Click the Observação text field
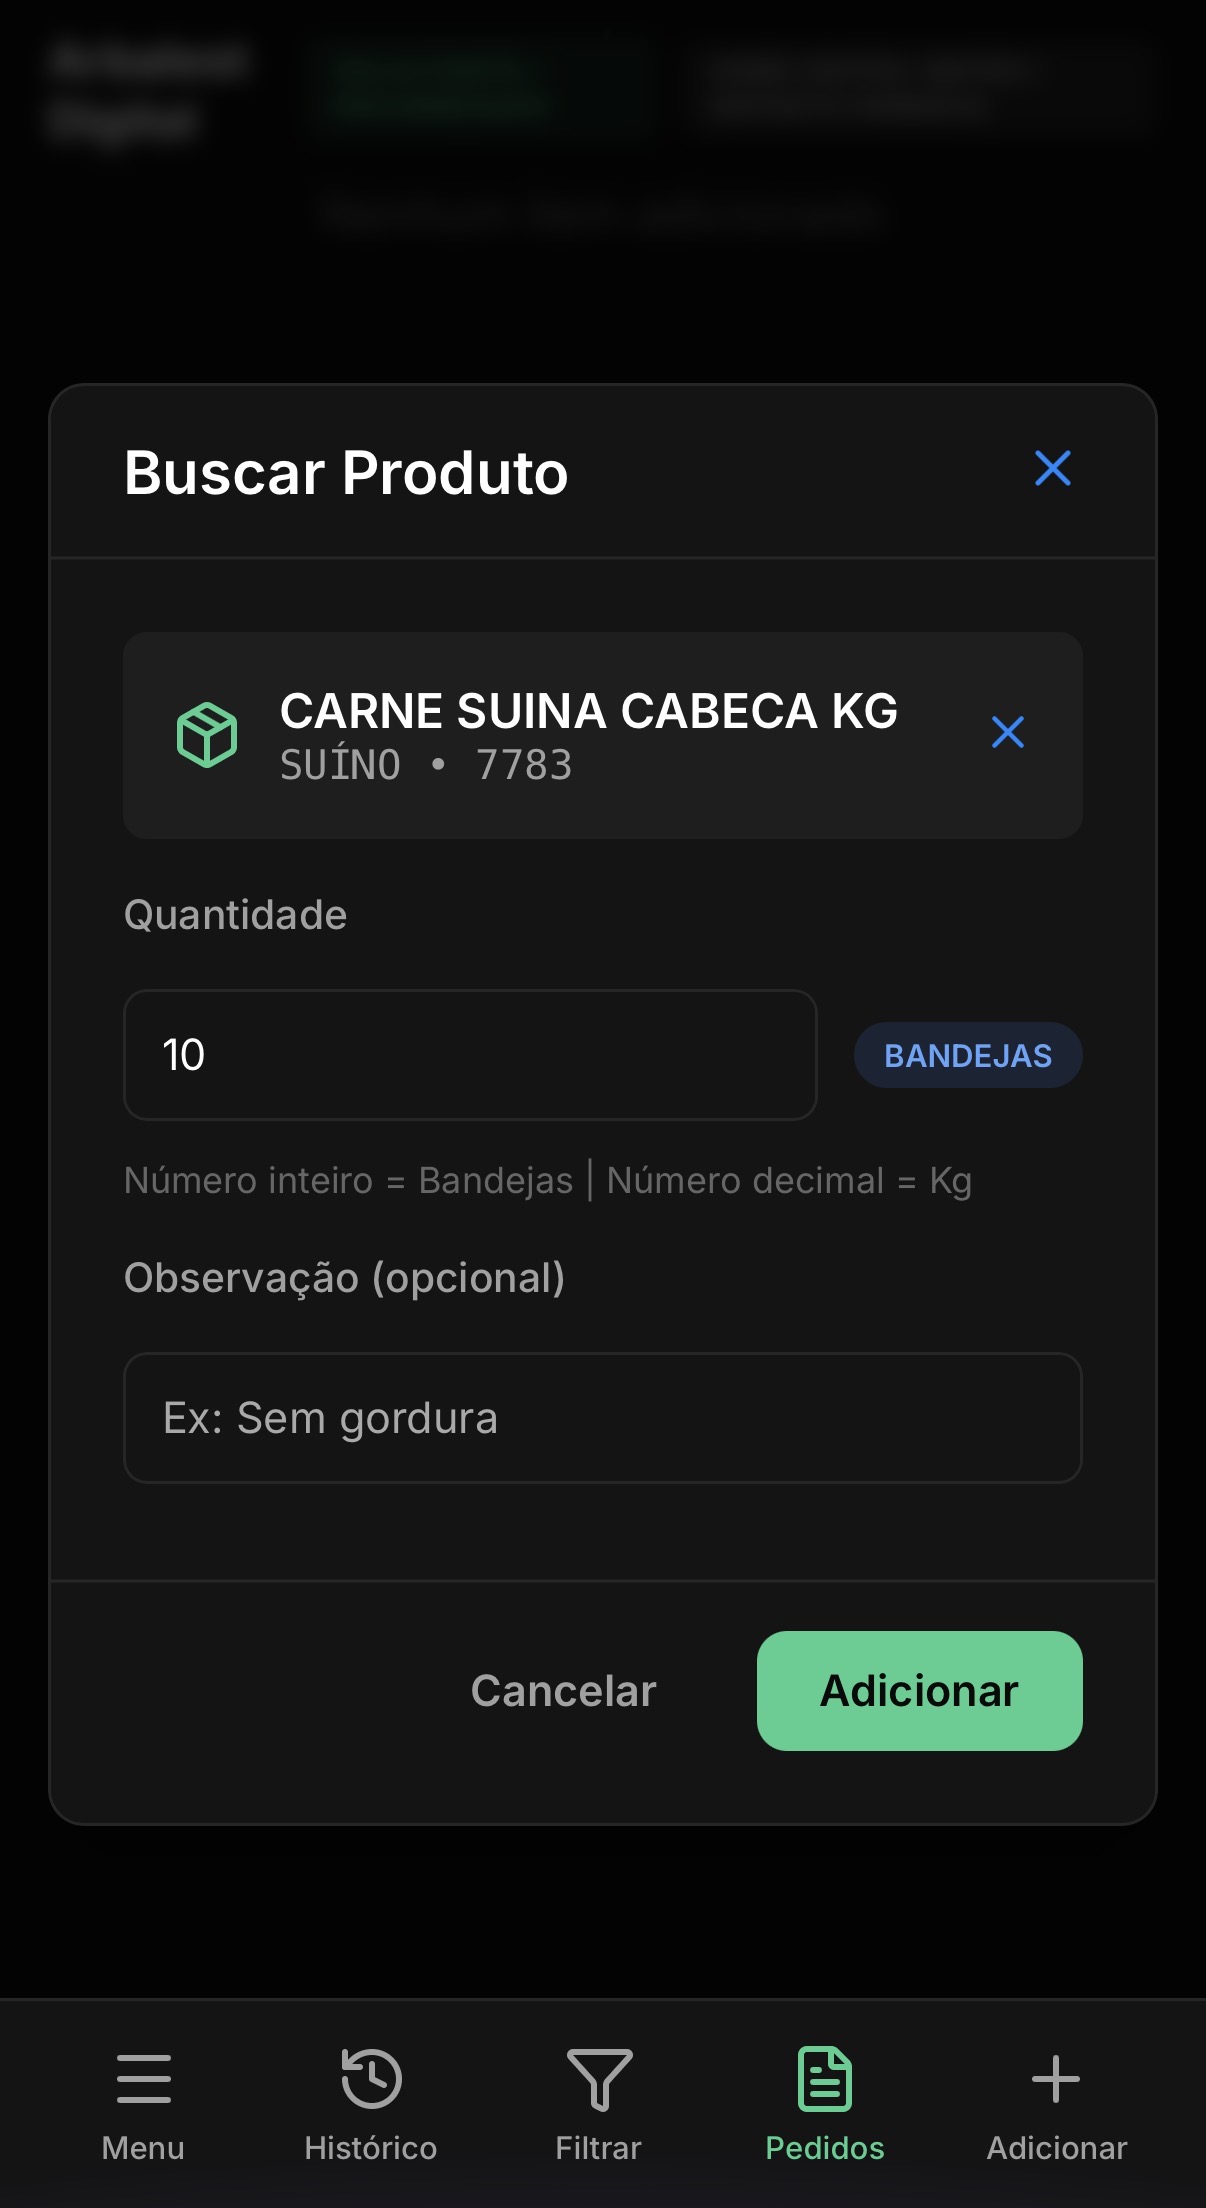This screenshot has width=1206, height=2208. coord(602,1417)
